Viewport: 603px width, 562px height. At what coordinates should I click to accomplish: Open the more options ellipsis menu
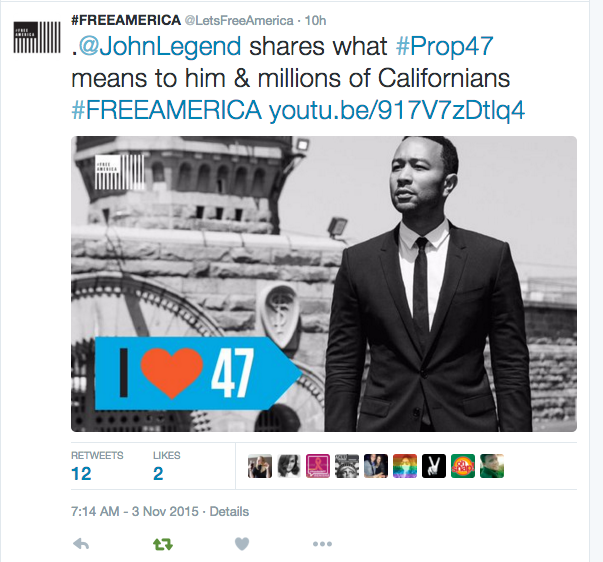[322, 544]
